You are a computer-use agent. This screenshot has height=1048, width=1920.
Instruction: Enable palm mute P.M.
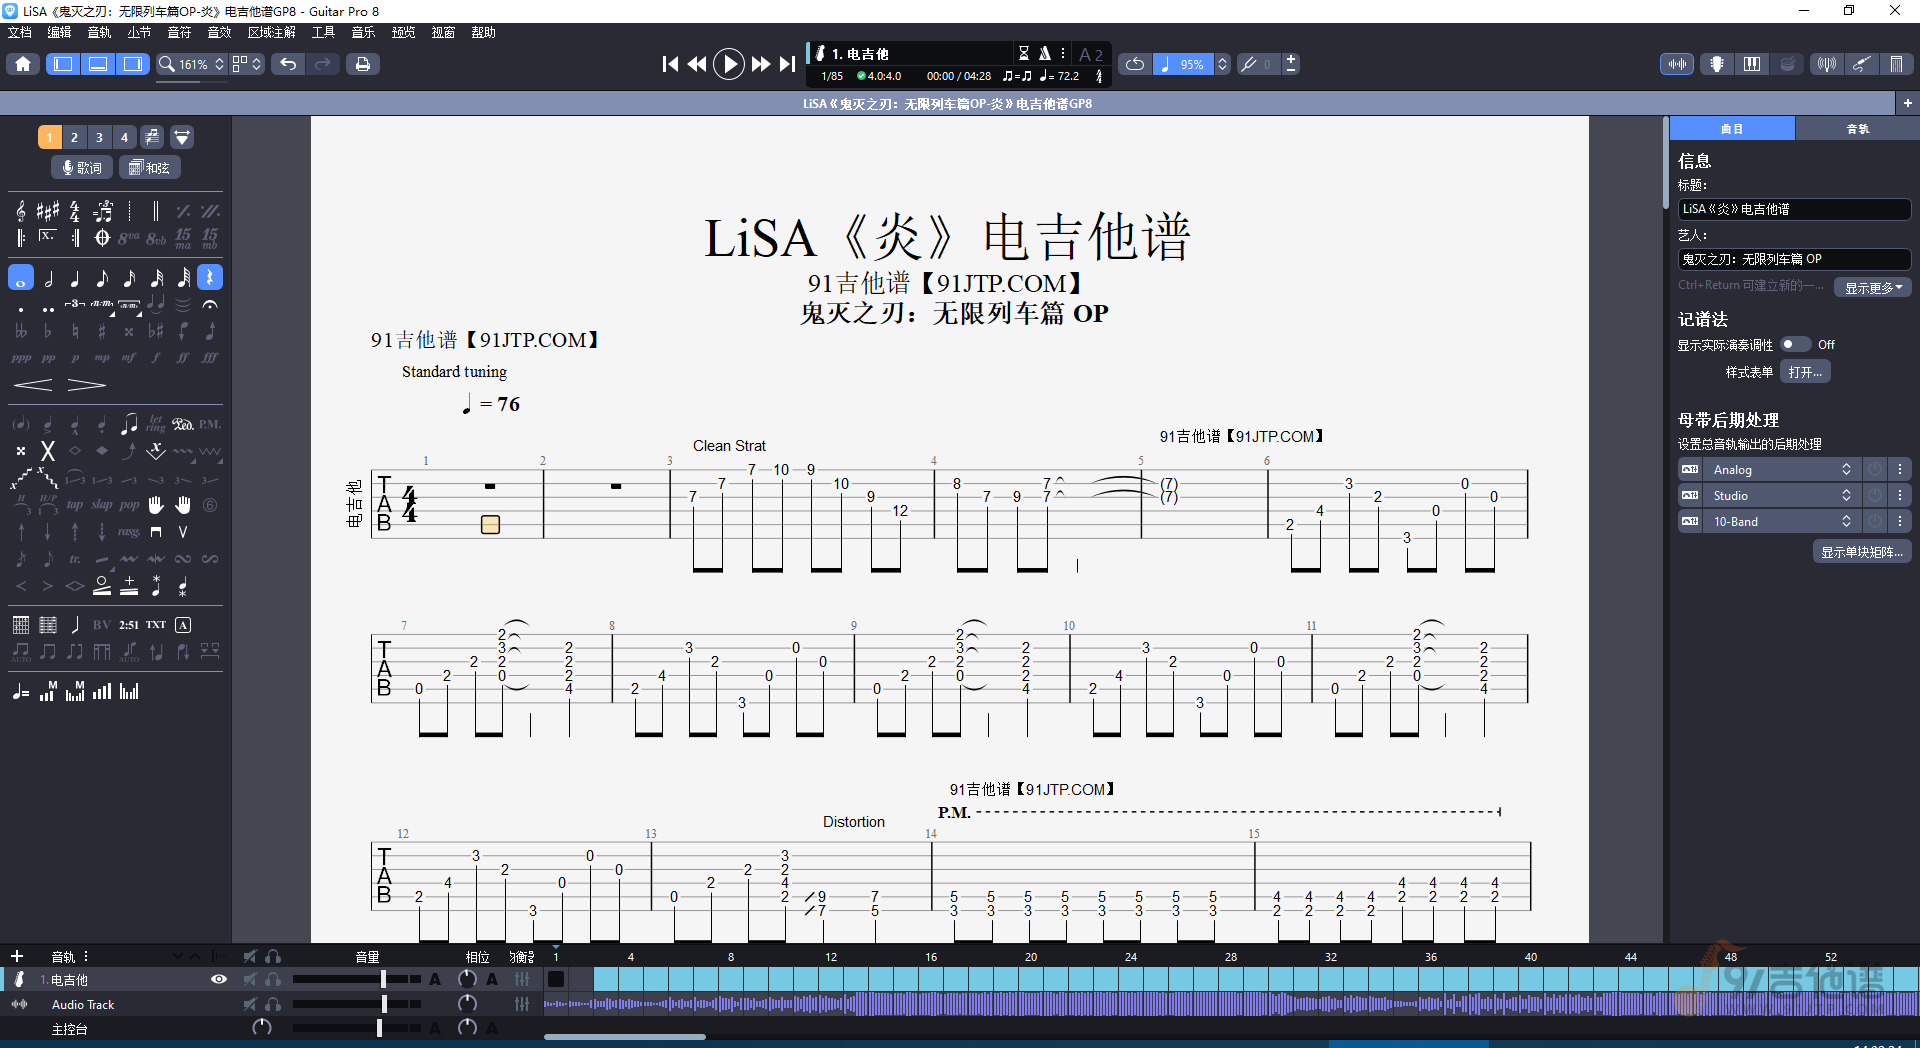(x=209, y=424)
